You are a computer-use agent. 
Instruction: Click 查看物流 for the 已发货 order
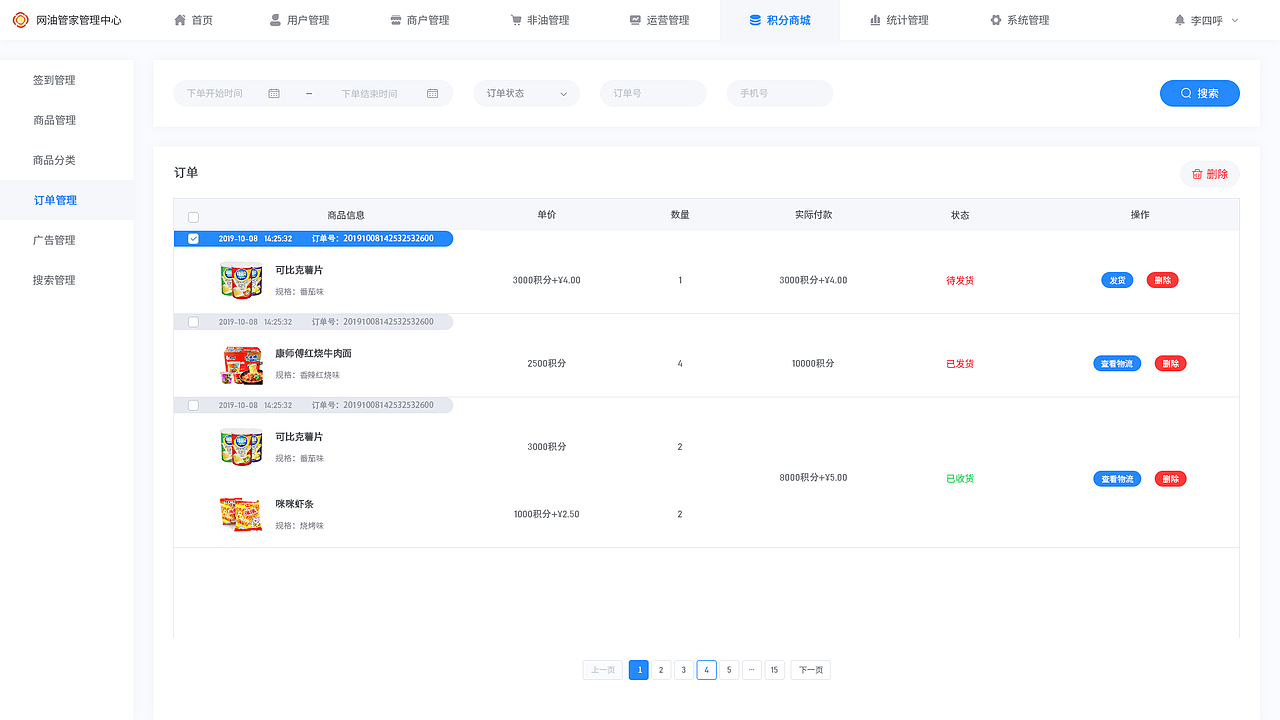pyautogui.click(x=1117, y=363)
